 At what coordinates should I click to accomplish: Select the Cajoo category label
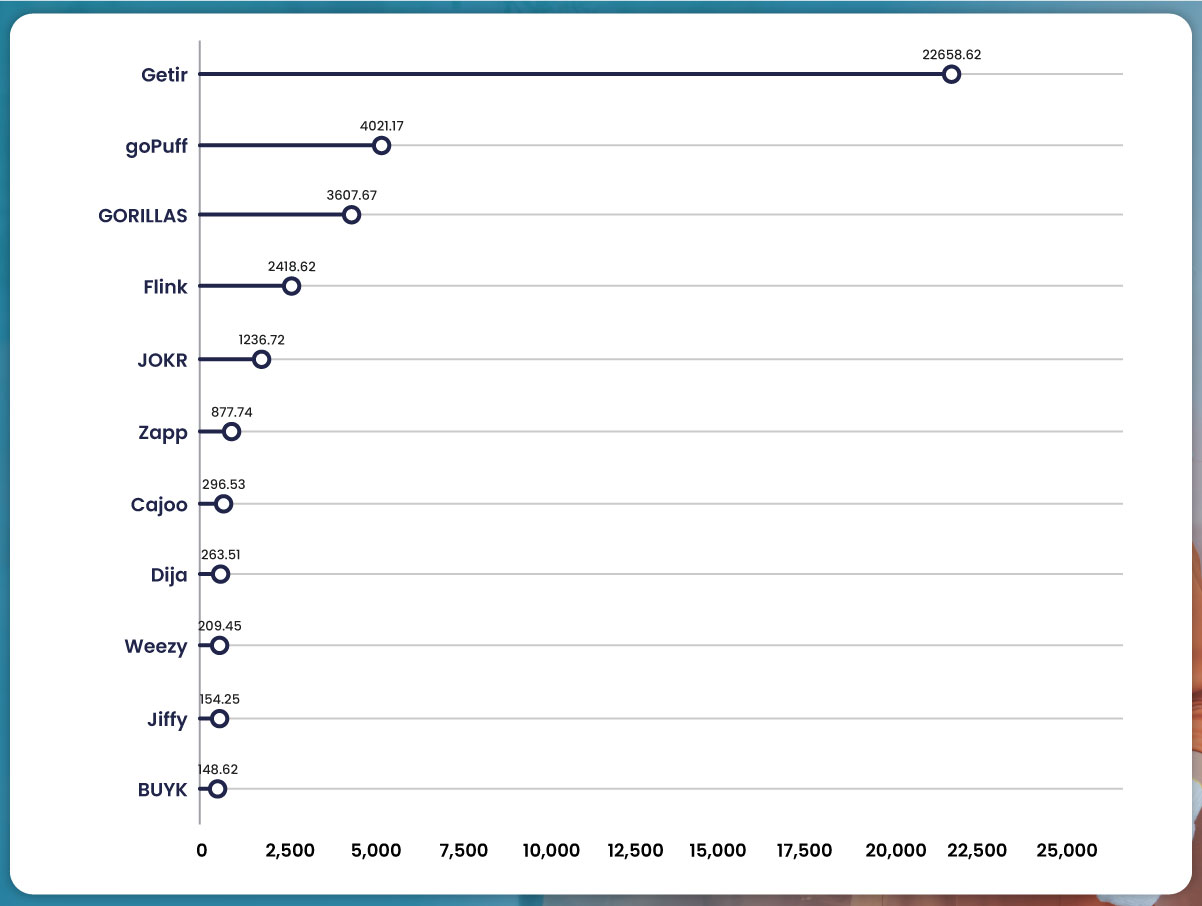click(x=159, y=505)
